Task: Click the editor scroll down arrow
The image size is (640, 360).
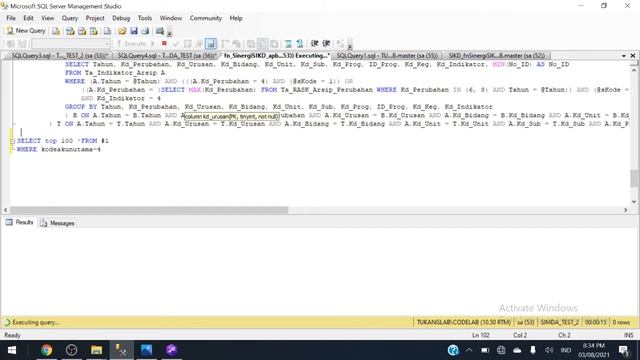Action: pos(633,201)
